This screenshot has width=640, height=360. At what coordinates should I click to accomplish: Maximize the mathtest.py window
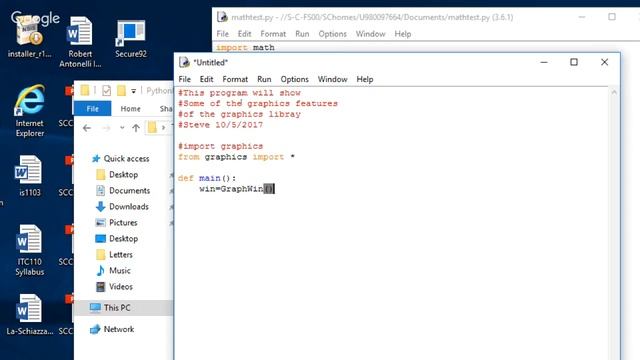click(x=612, y=17)
